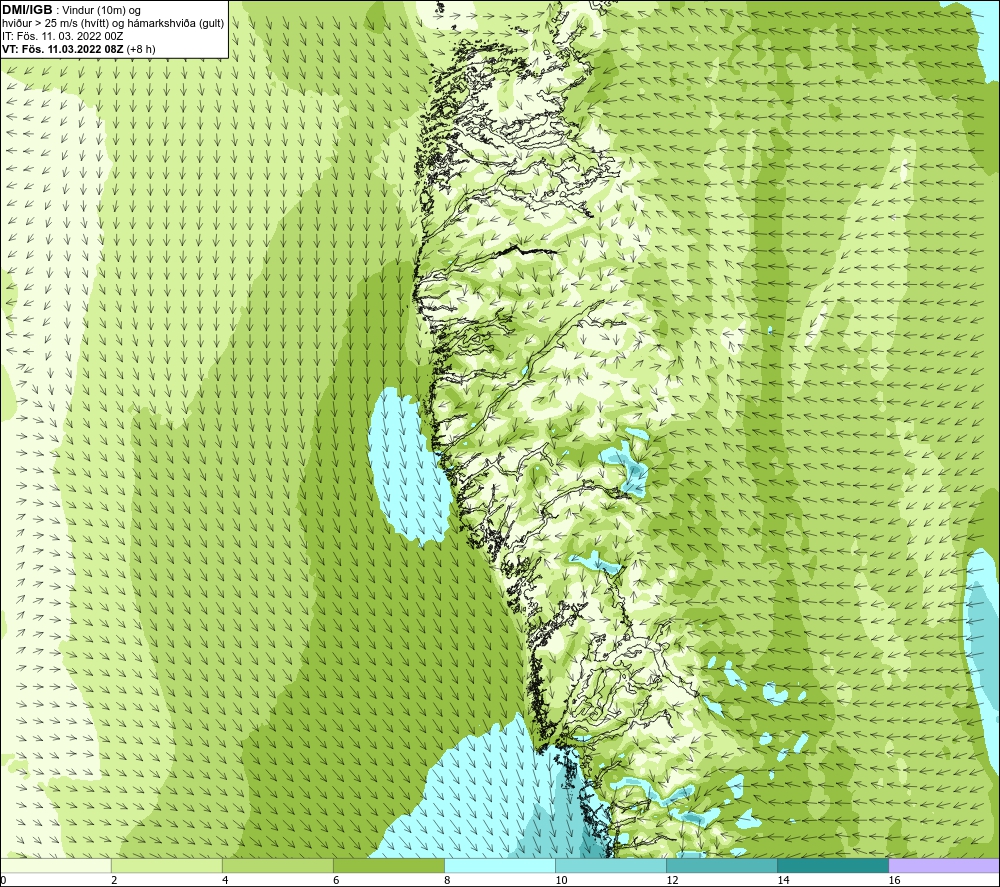Click the "DMI/IGB" title text

27,10
